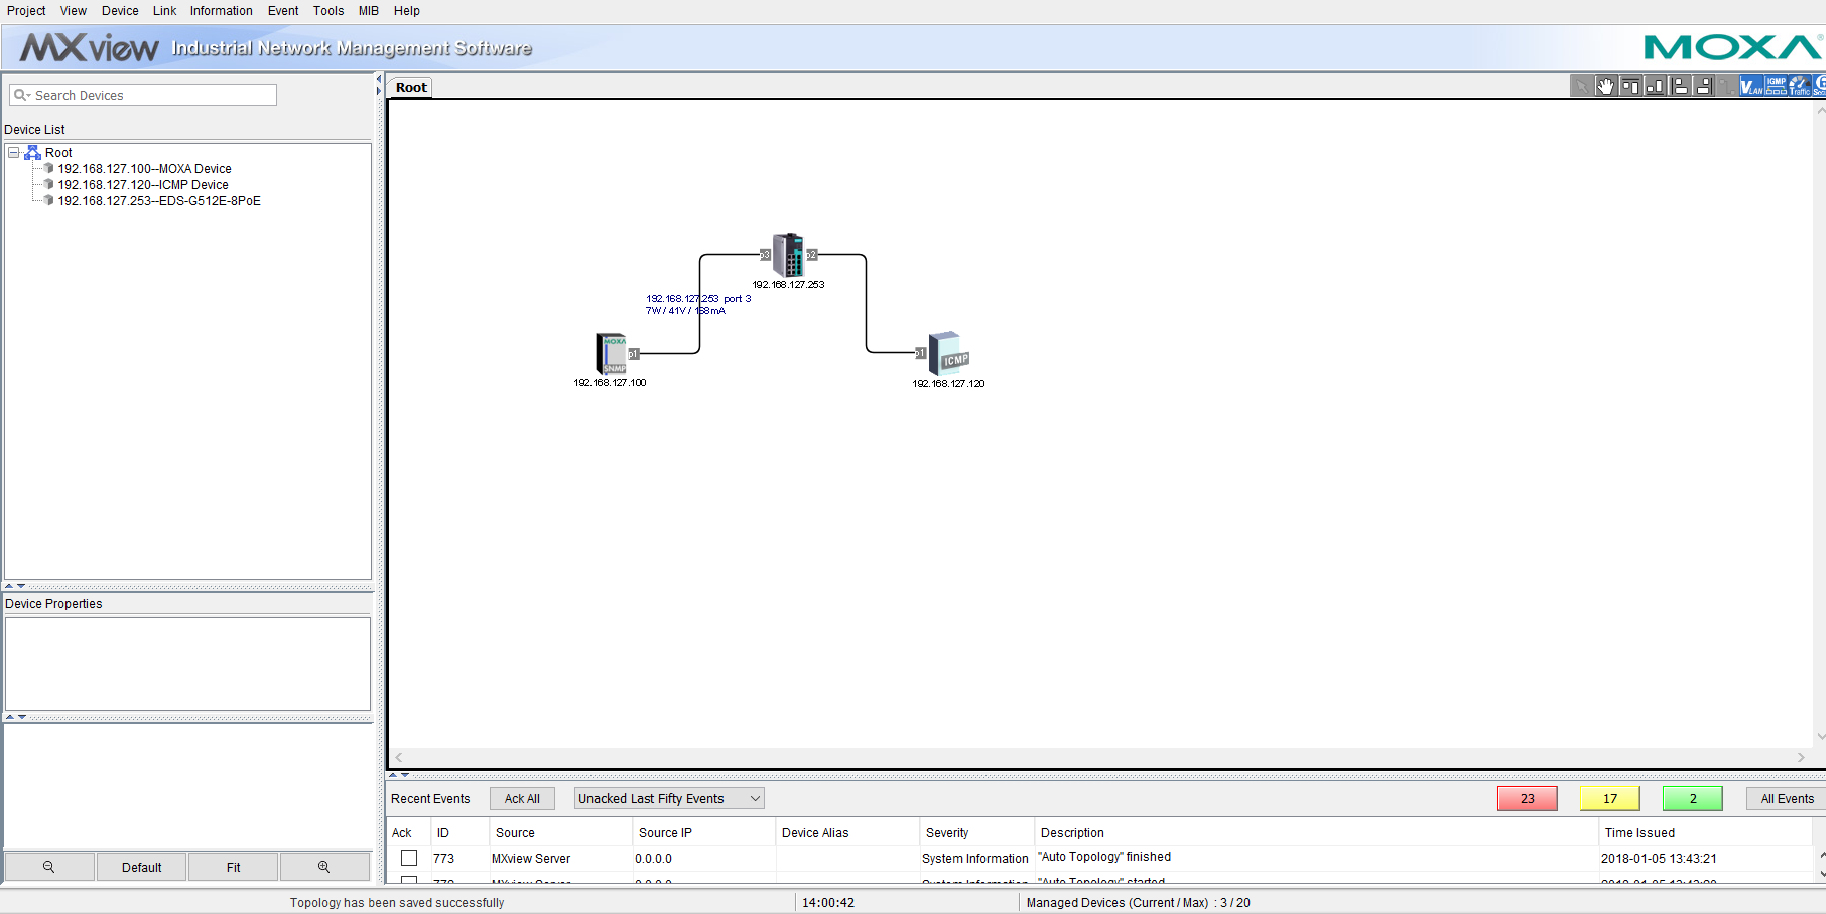Align selected devices to bottom

(x=1655, y=86)
